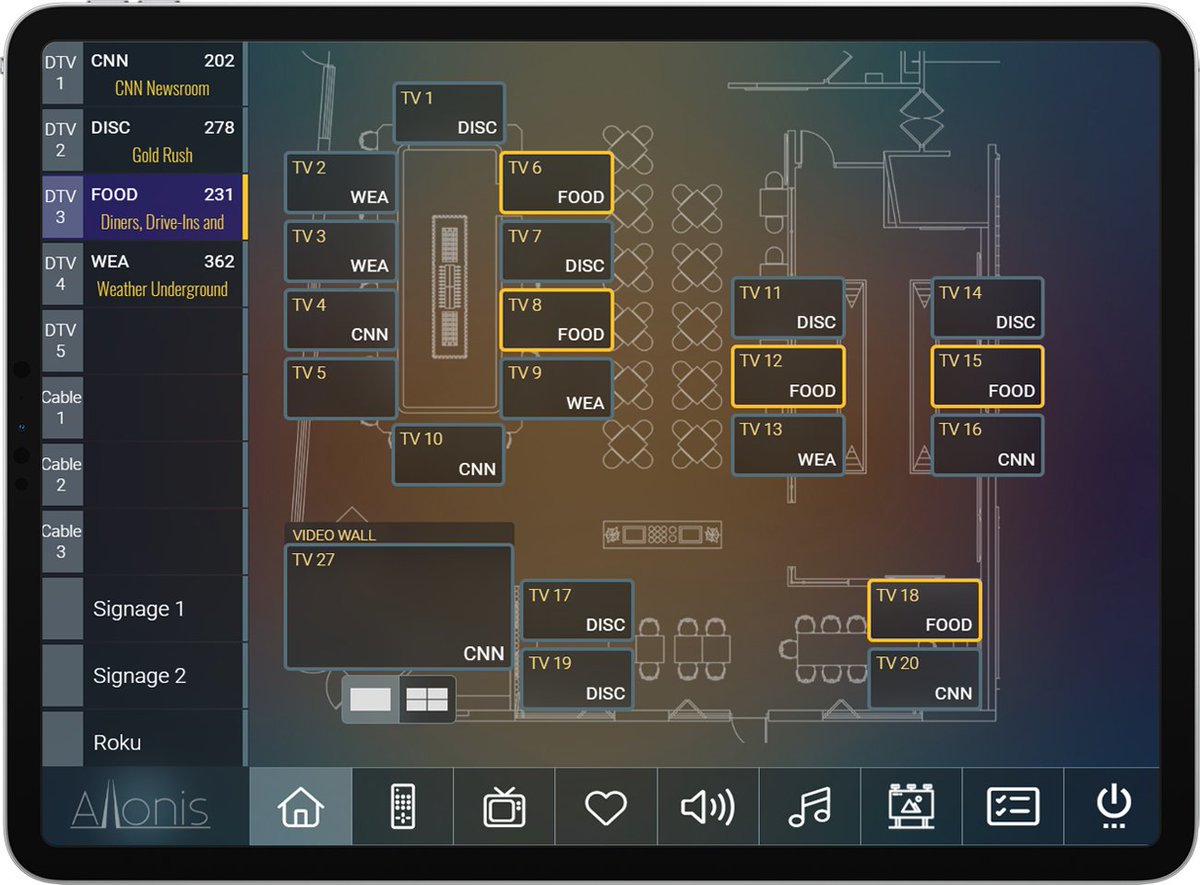Select TV 15 showing FOOD
Image resolution: width=1200 pixels, height=885 pixels.
pyautogui.click(x=987, y=376)
